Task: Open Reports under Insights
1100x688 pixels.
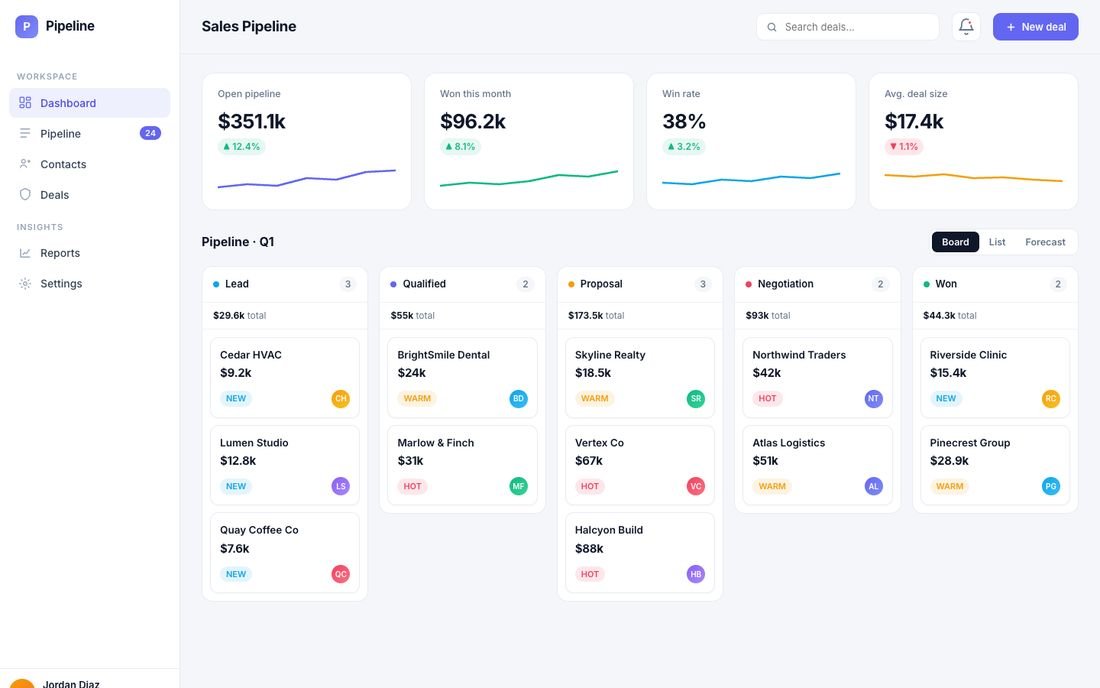Action: (x=90, y=252)
